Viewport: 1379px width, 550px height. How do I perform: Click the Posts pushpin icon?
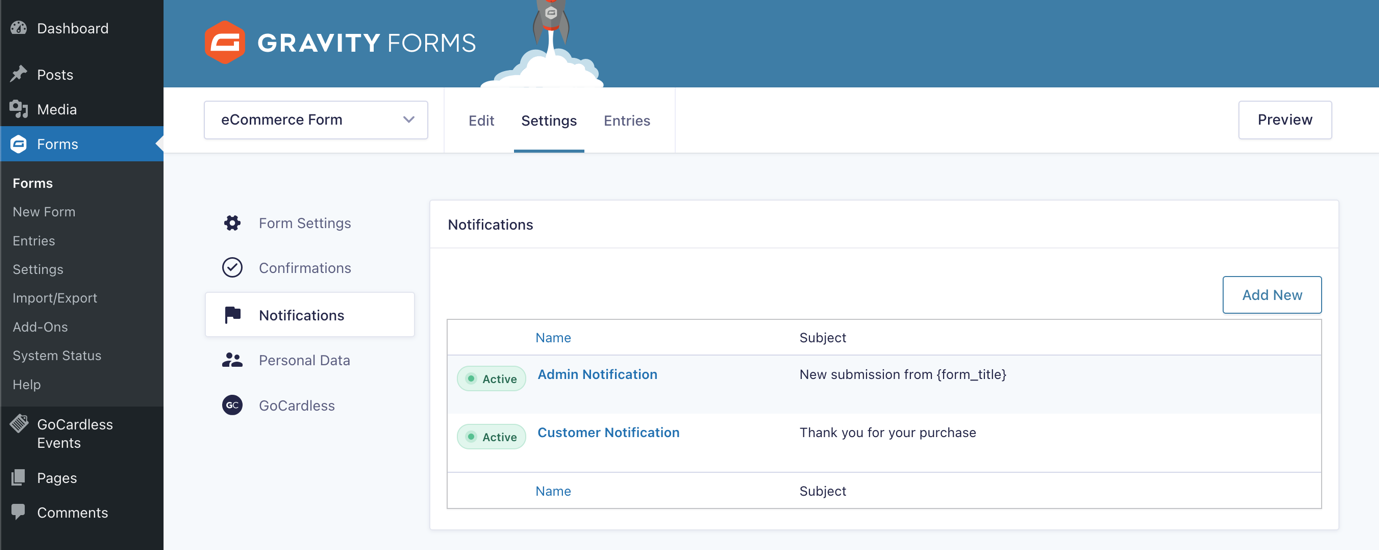tap(19, 74)
